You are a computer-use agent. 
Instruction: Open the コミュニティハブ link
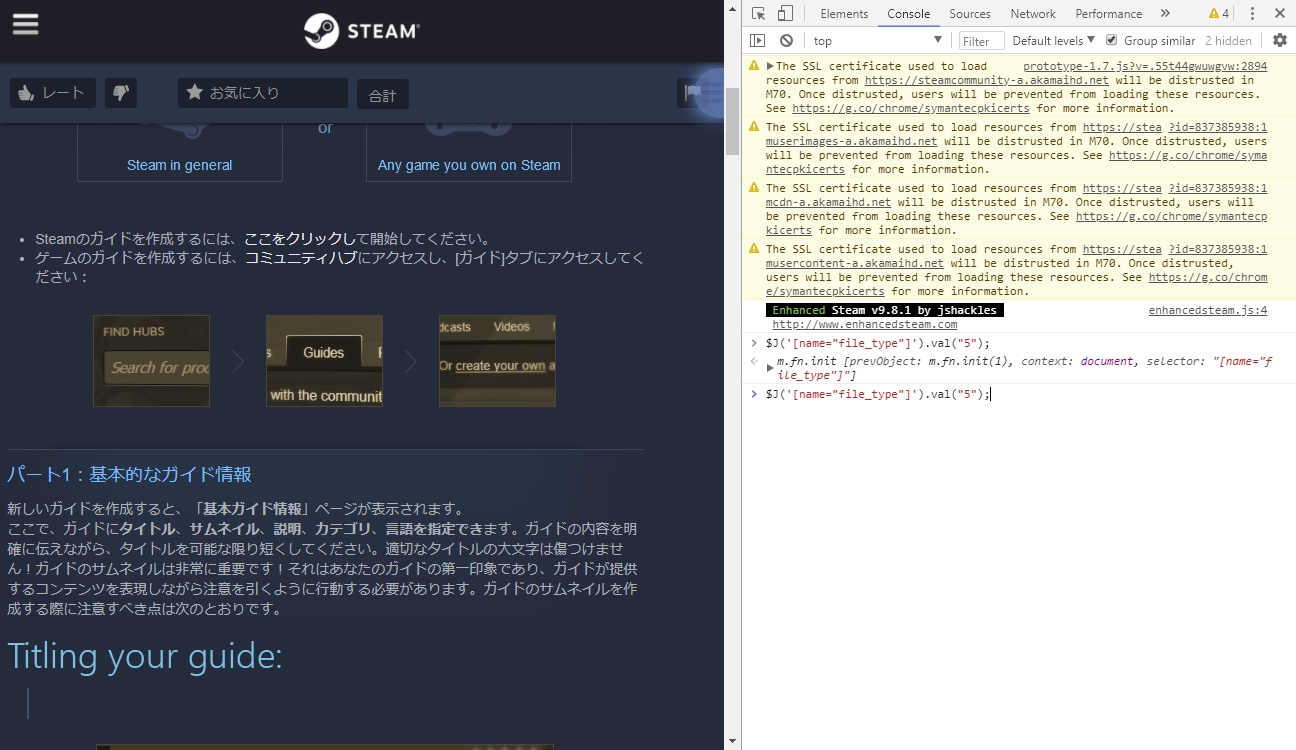click(x=301, y=258)
